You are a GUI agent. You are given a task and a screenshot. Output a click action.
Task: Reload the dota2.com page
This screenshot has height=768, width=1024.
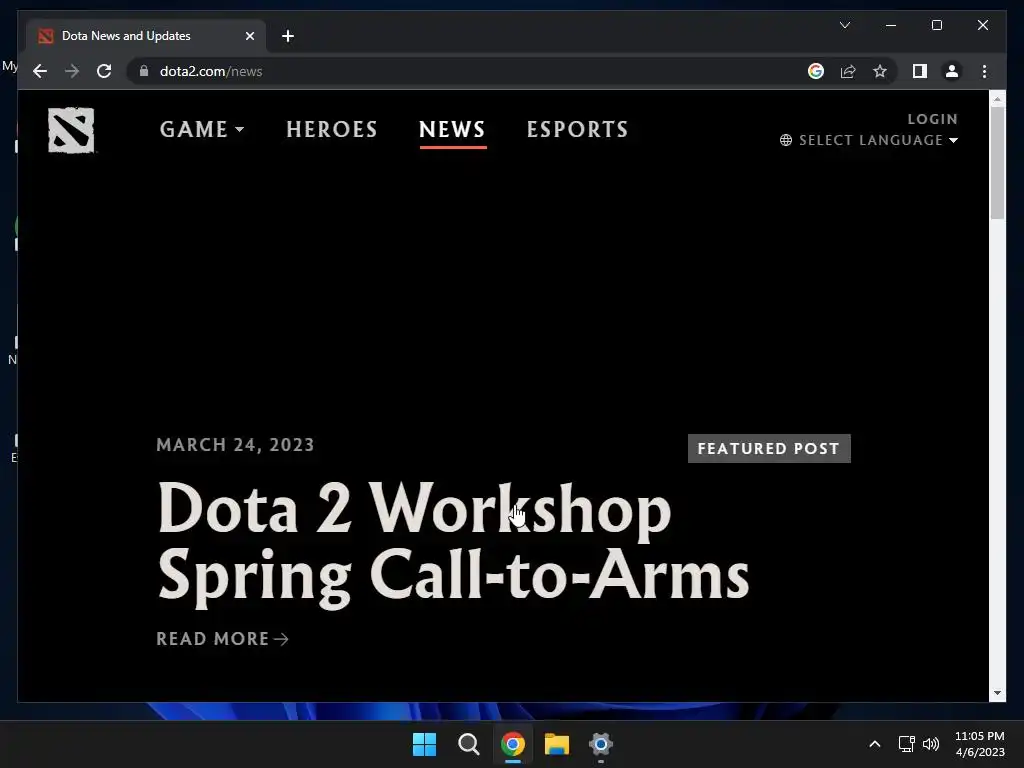click(104, 71)
